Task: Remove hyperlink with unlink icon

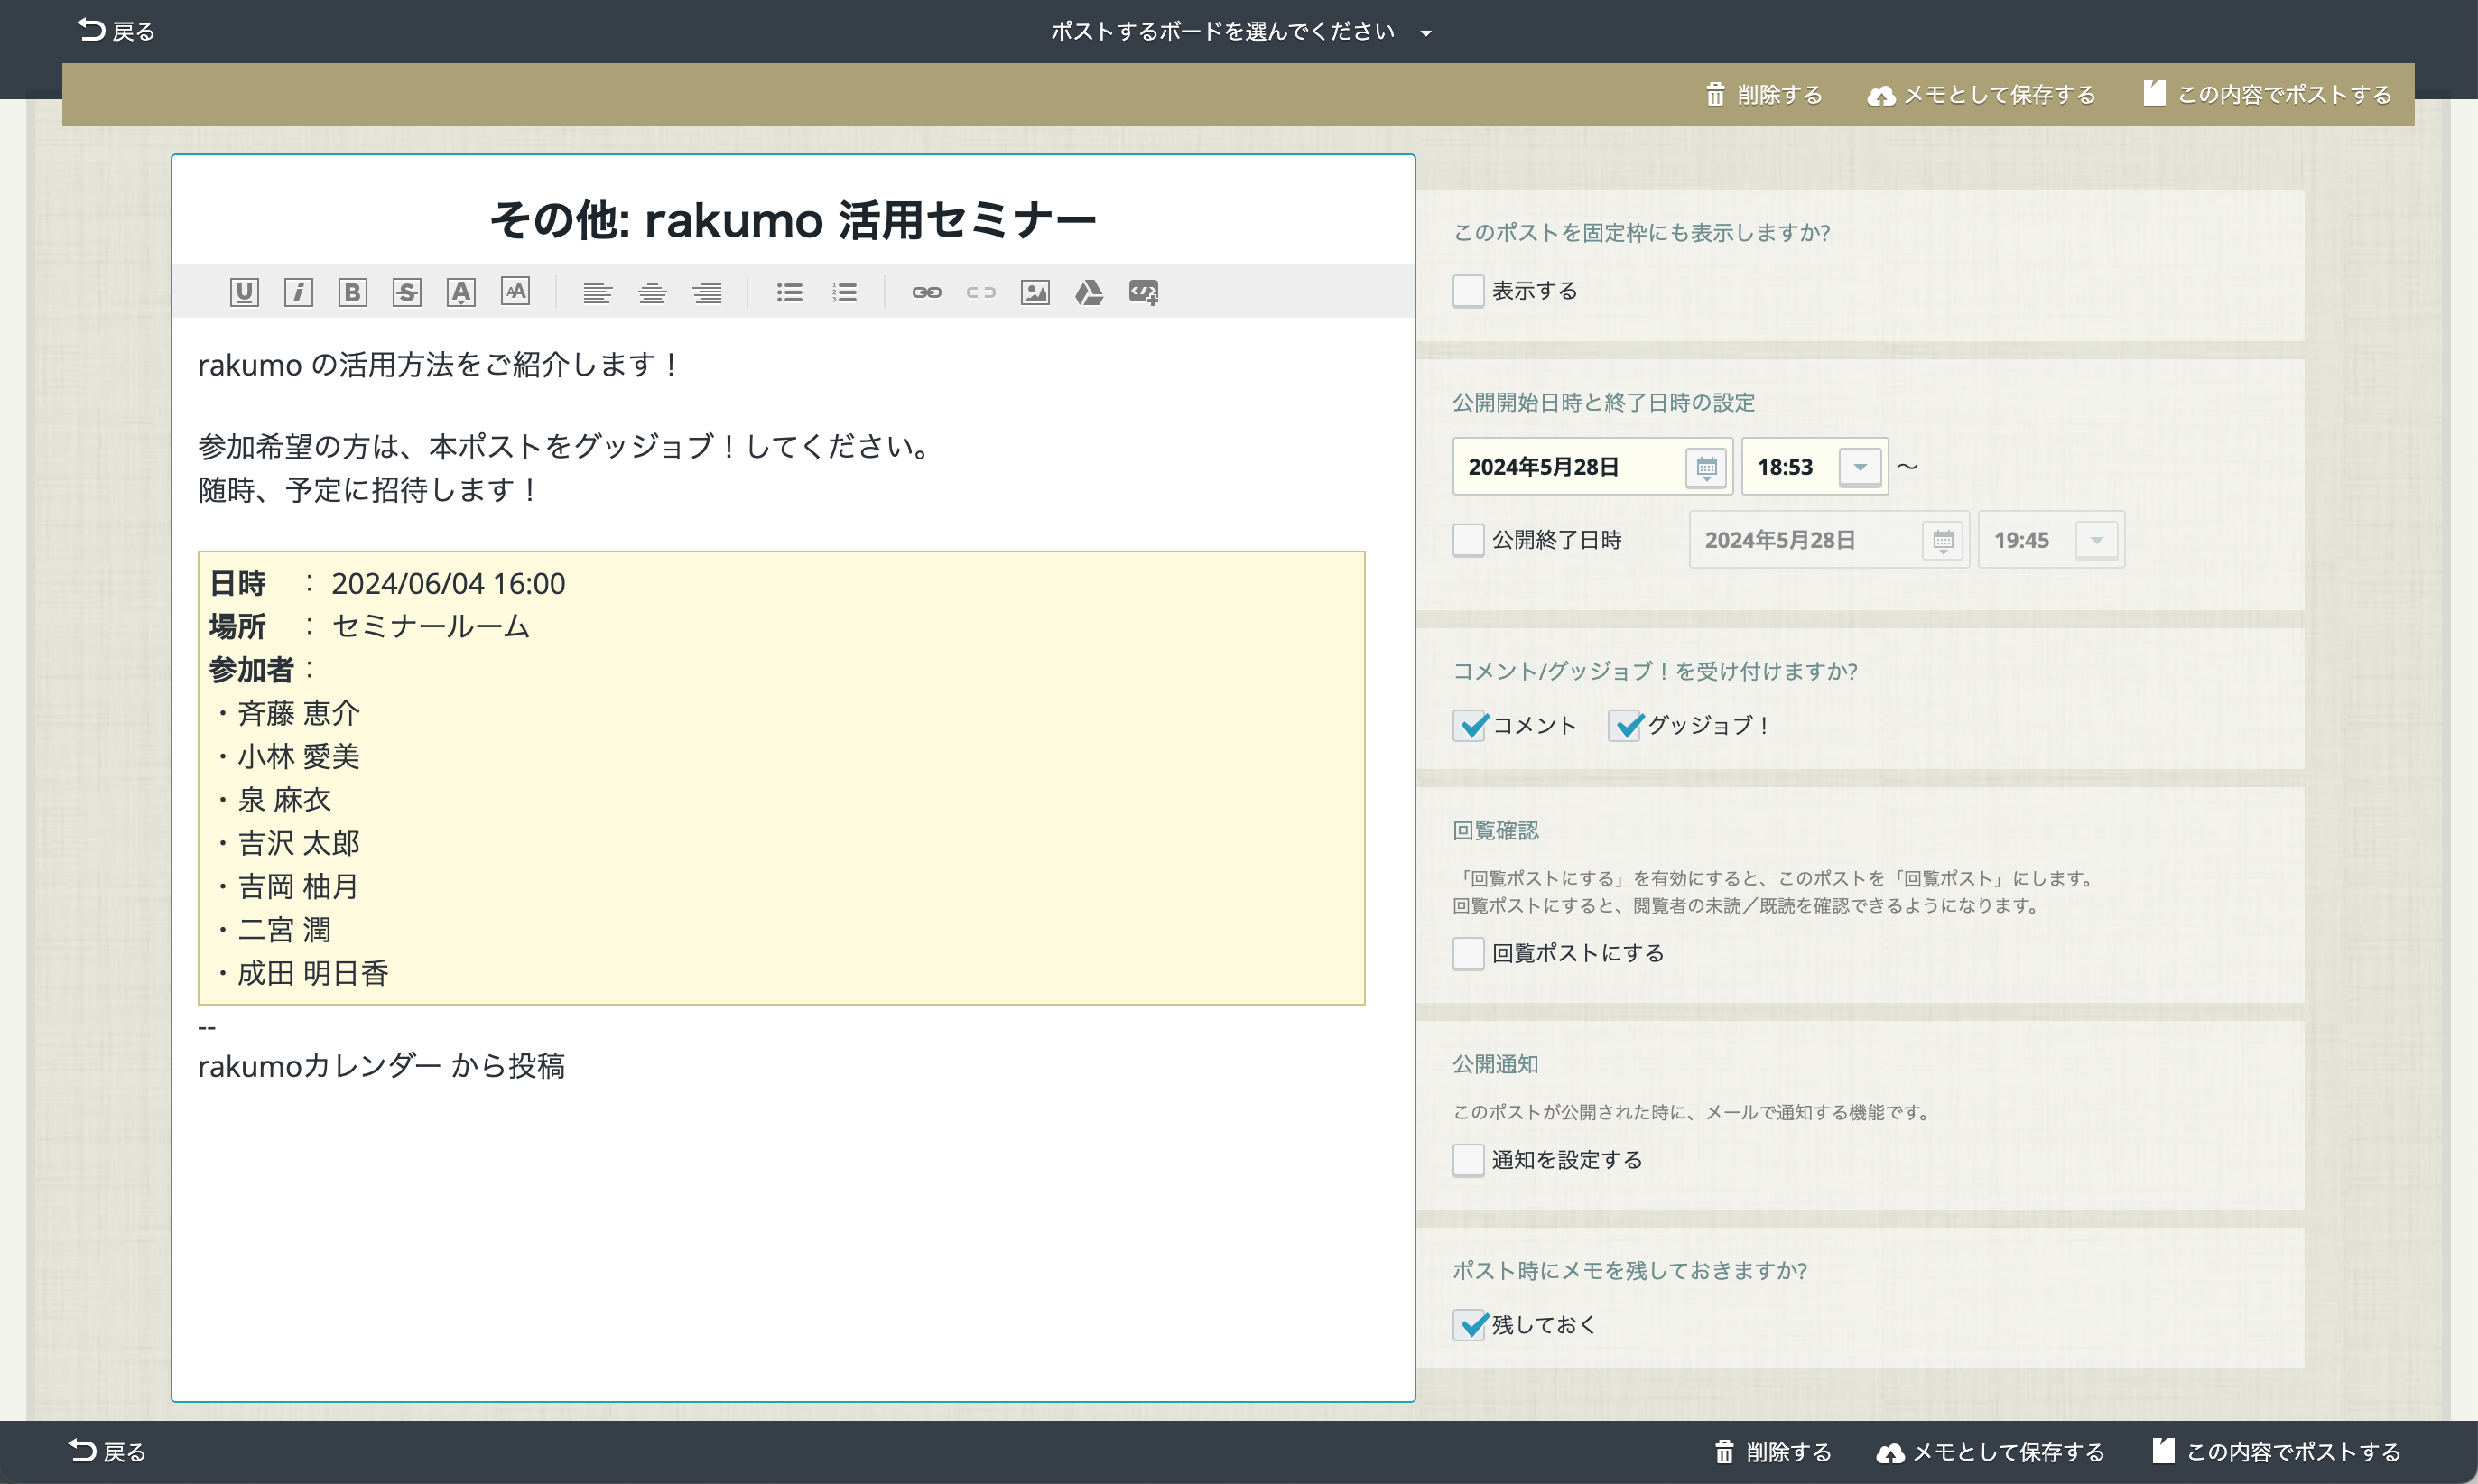Action: tap(981, 292)
